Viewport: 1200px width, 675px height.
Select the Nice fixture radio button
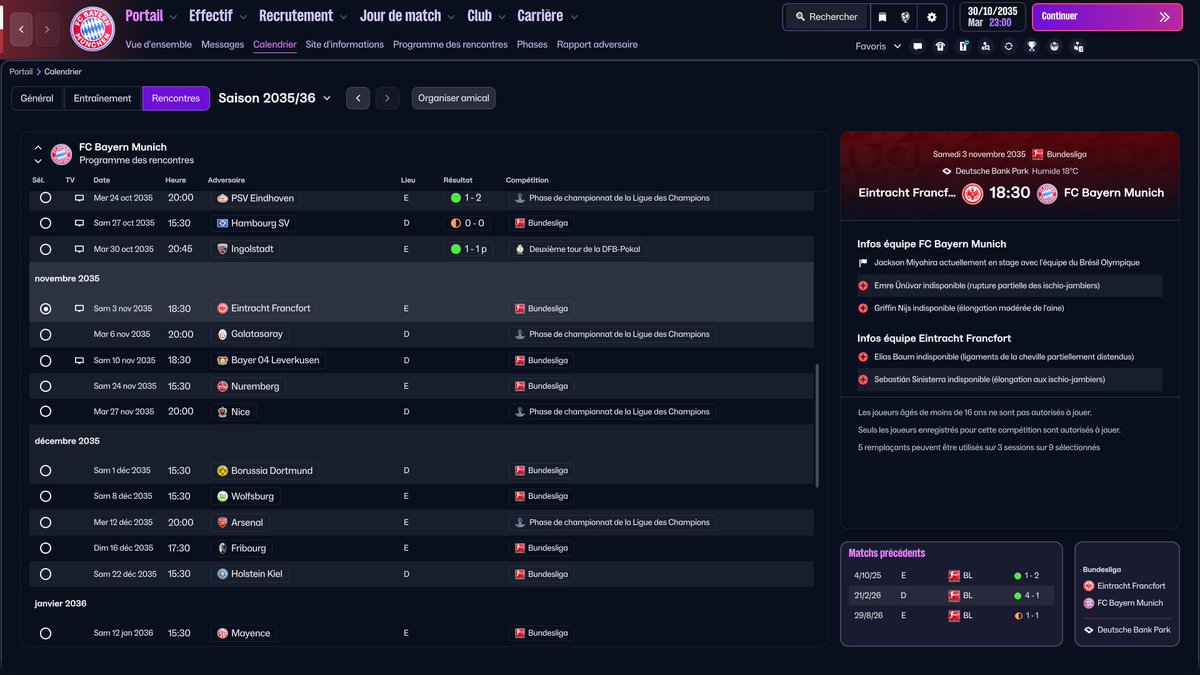click(45, 412)
